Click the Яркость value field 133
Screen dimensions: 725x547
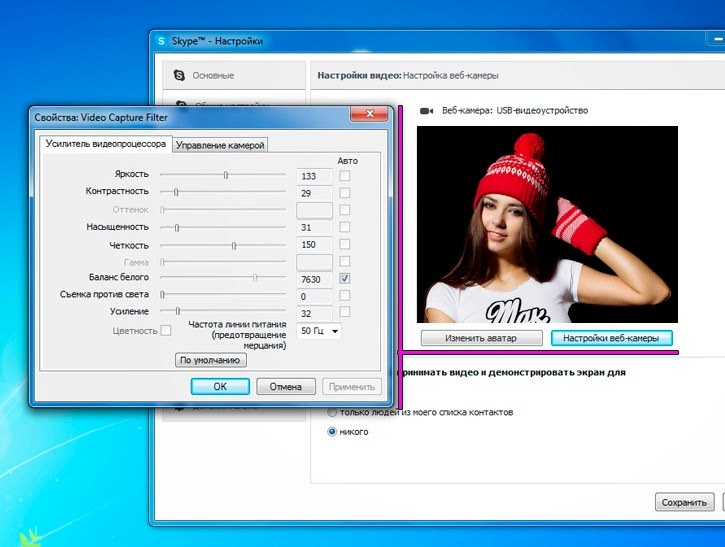click(314, 176)
